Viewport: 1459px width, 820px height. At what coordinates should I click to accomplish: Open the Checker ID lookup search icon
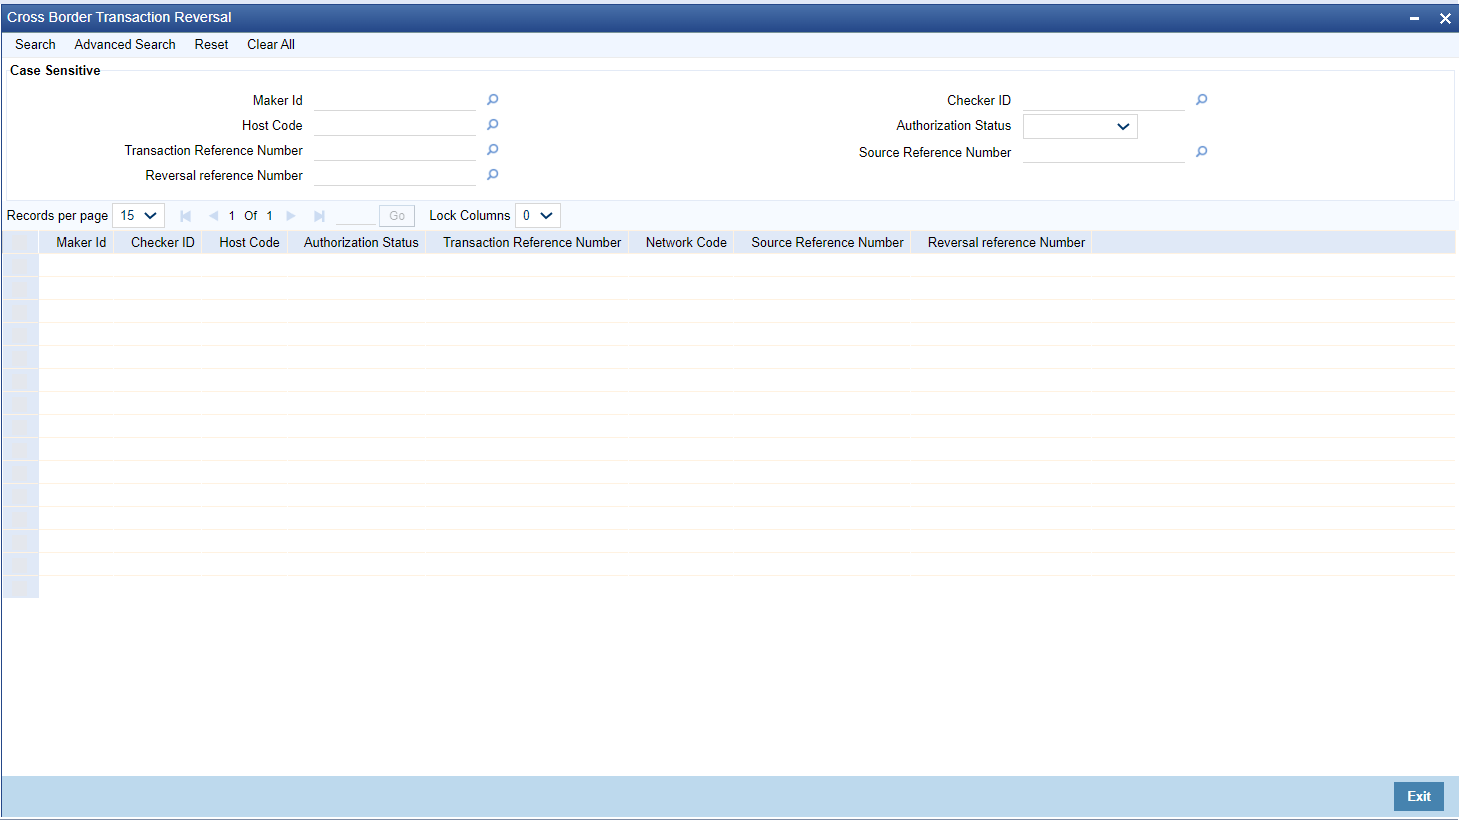tap(1202, 100)
